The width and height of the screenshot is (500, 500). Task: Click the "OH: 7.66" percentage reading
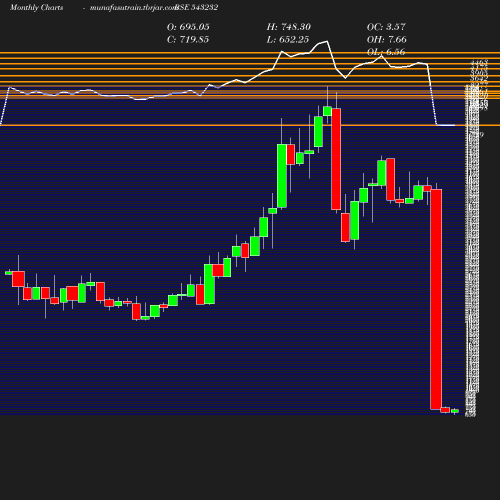[x=387, y=39]
